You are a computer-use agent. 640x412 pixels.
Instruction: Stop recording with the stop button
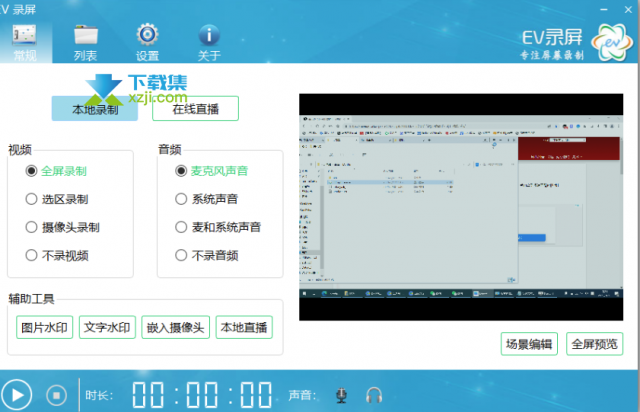point(56,395)
